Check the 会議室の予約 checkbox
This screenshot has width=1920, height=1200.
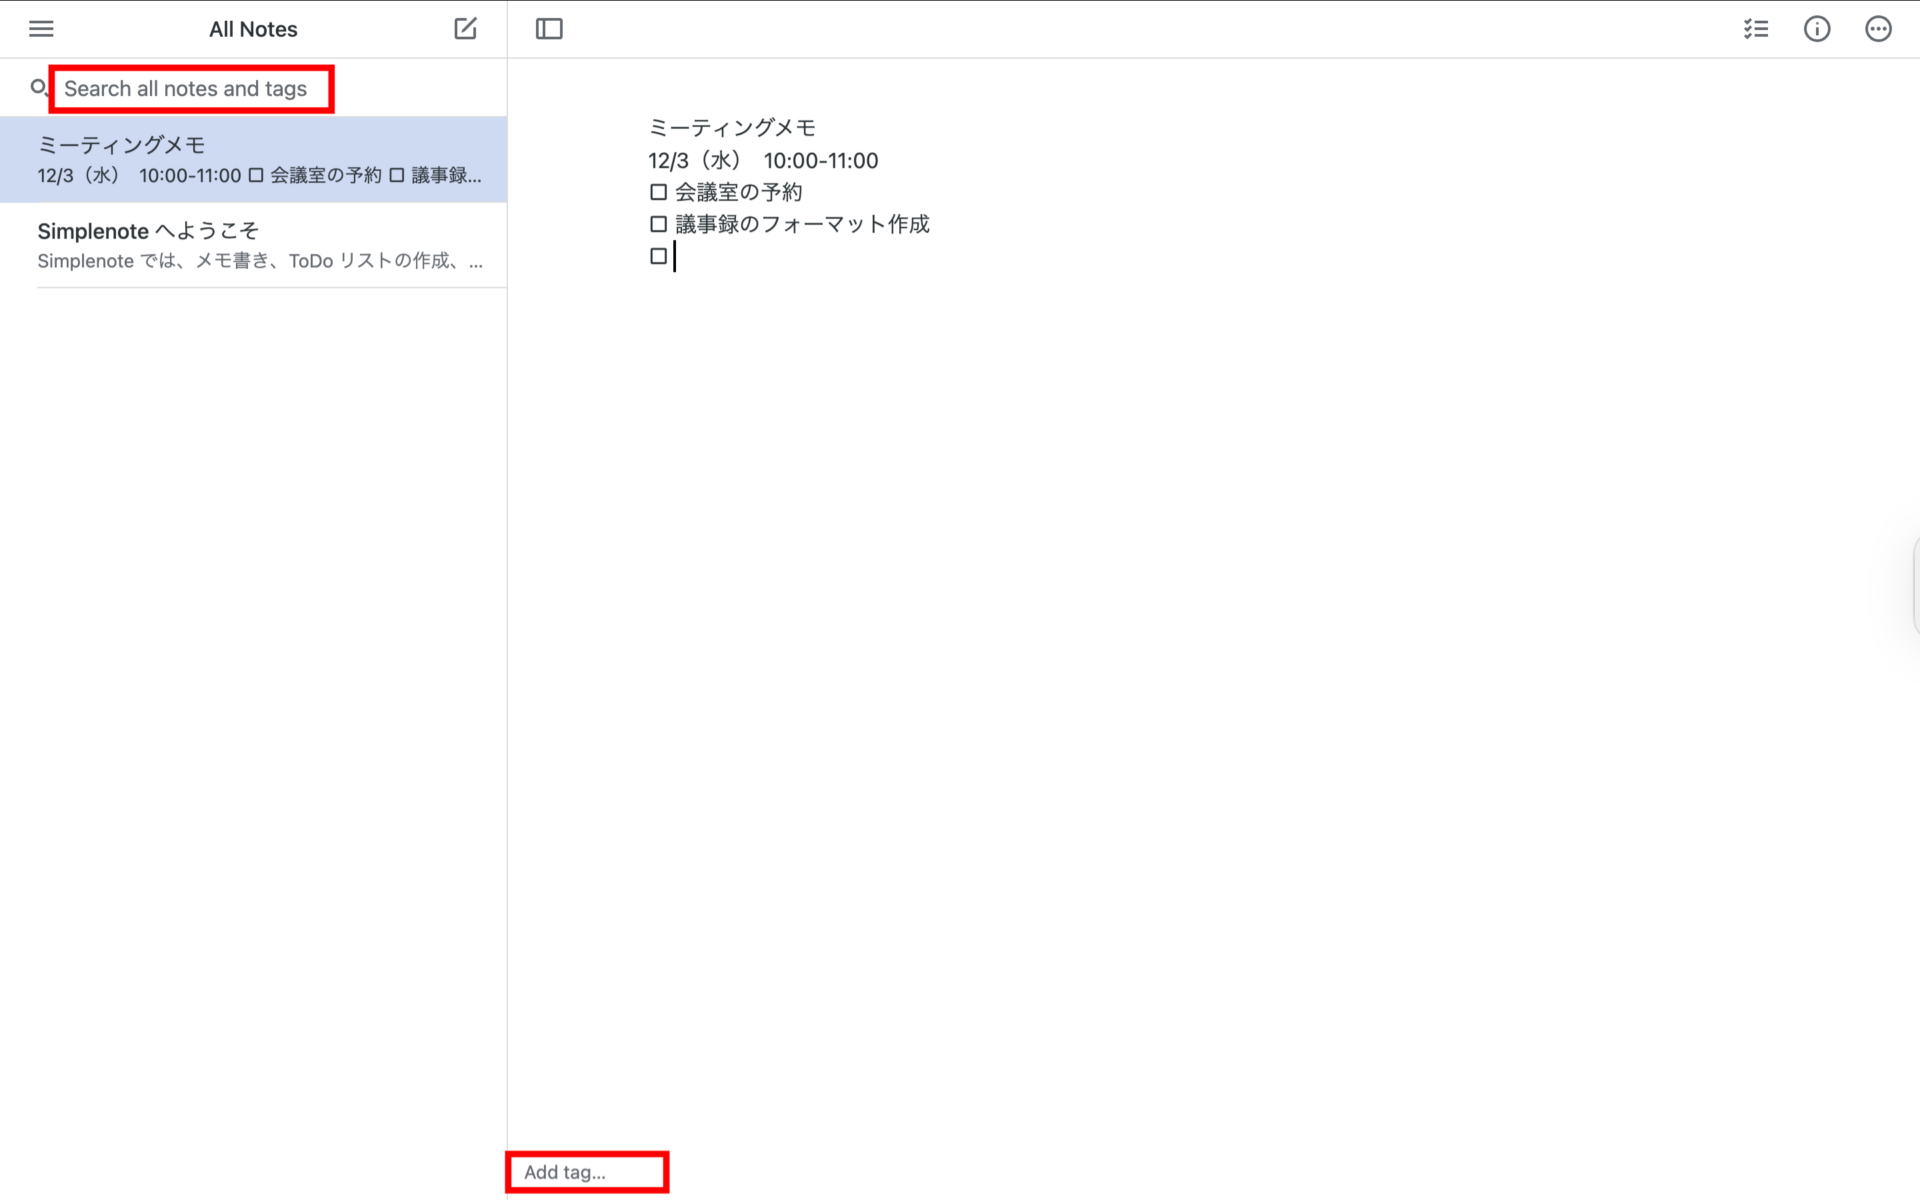659,191
